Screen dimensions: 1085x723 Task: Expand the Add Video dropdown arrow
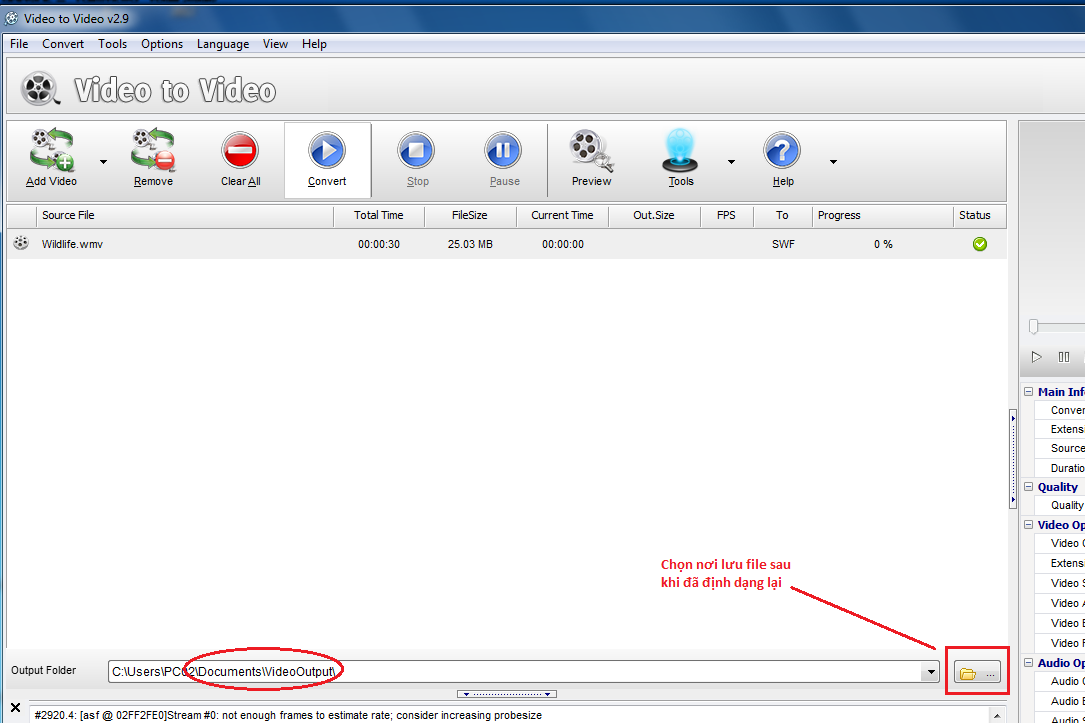pos(103,161)
